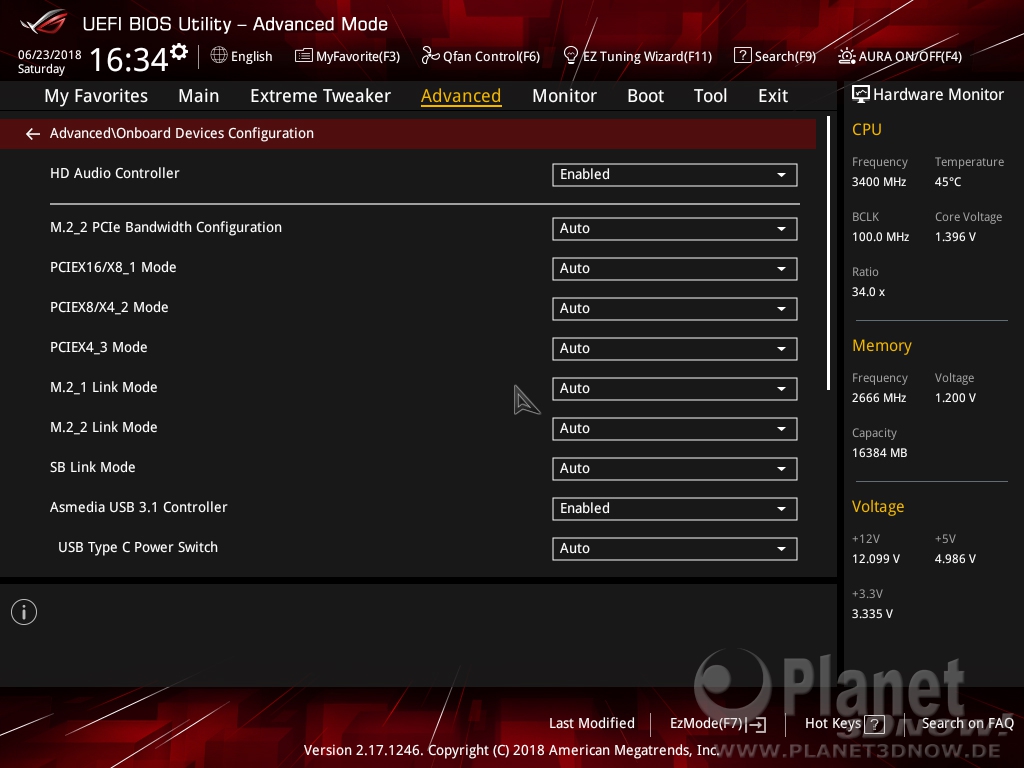Viewport: 1024px width, 768px height.
Task: Open M.2_2 PCIe Bandwidth Configuration dropdown
Action: pyautogui.click(x=675, y=229)
